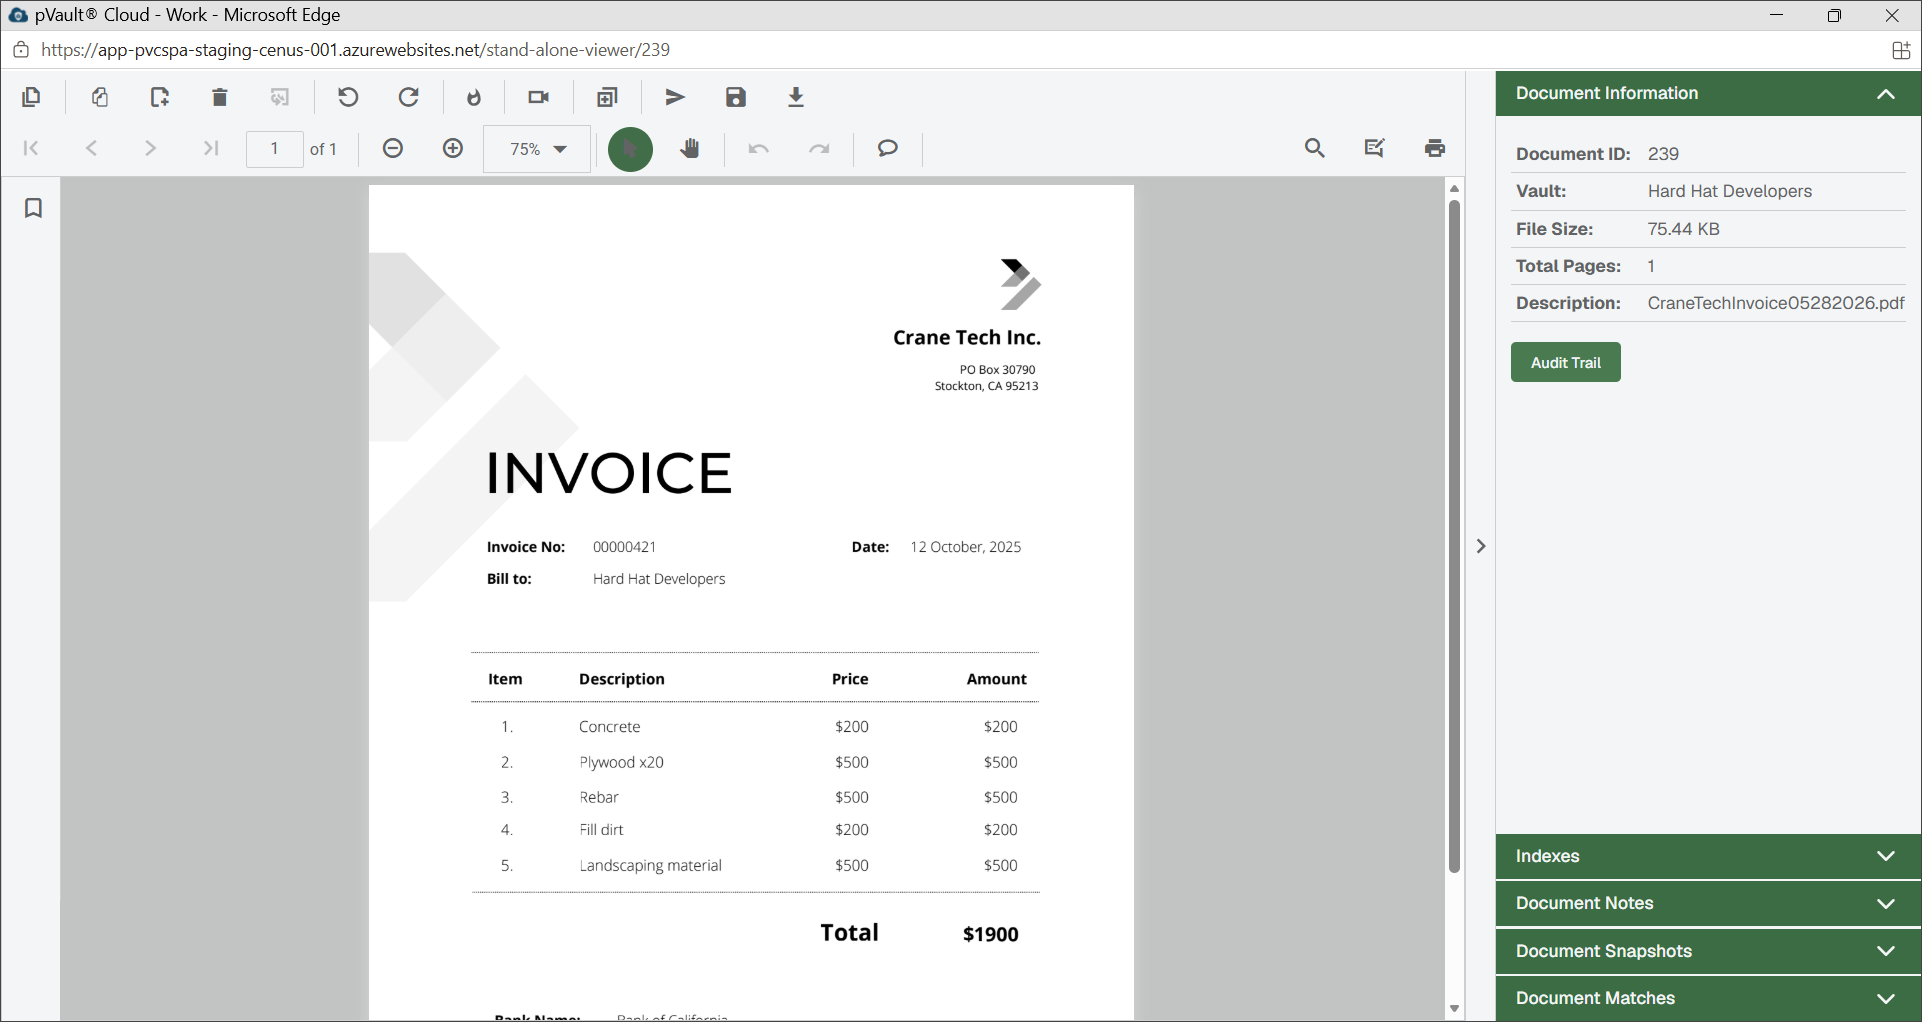Open the 75% zoom level dropdown
Screen dimensions: 1922x1022
(537, 149)
